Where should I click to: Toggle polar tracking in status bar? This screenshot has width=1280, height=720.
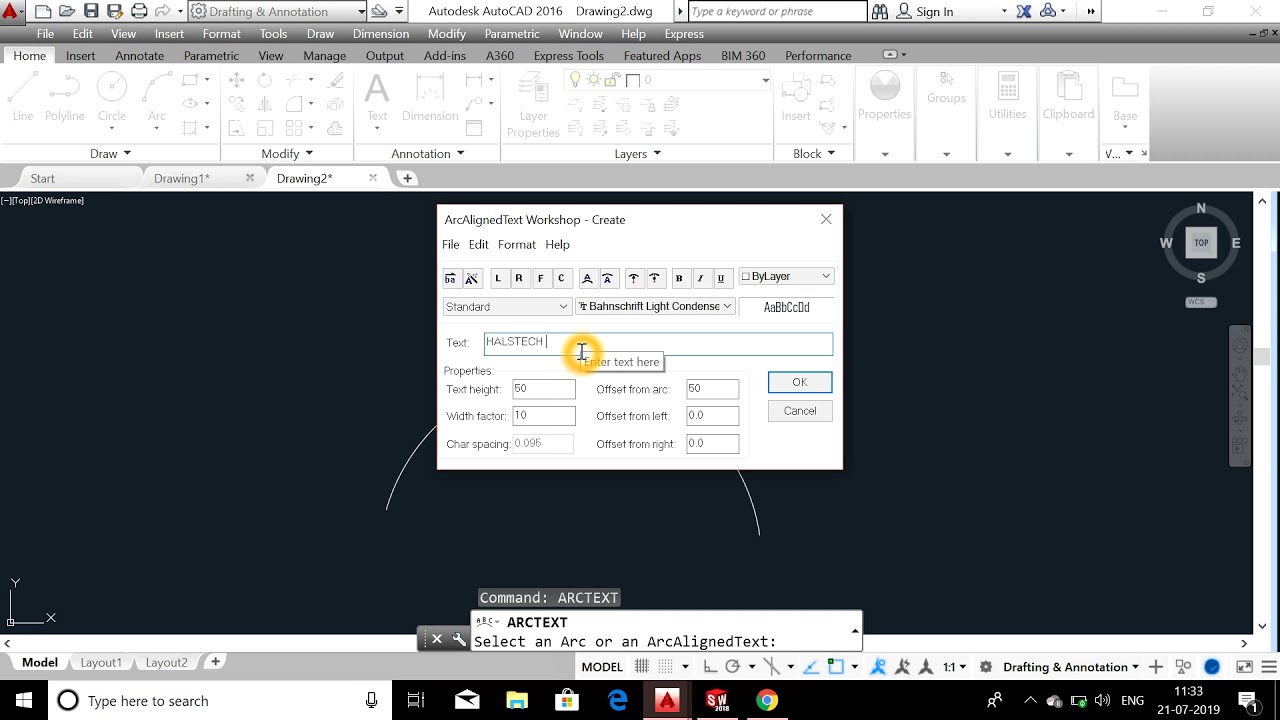(732, 667)
